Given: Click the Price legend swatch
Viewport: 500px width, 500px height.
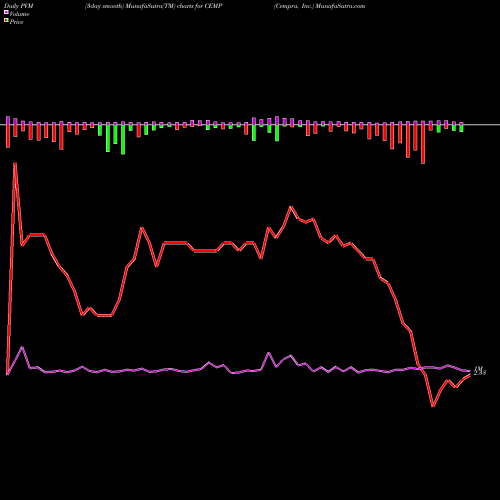Looking at the screenshot, I should [x=6, y=21].
